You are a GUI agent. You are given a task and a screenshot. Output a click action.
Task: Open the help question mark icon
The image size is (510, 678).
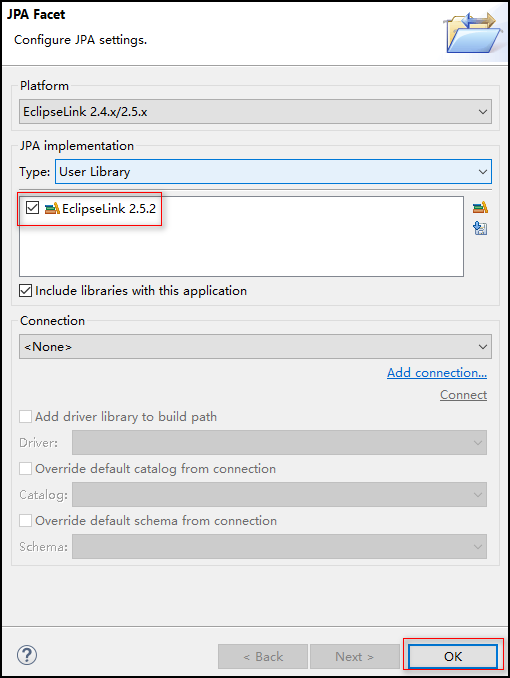click(27, 655)
